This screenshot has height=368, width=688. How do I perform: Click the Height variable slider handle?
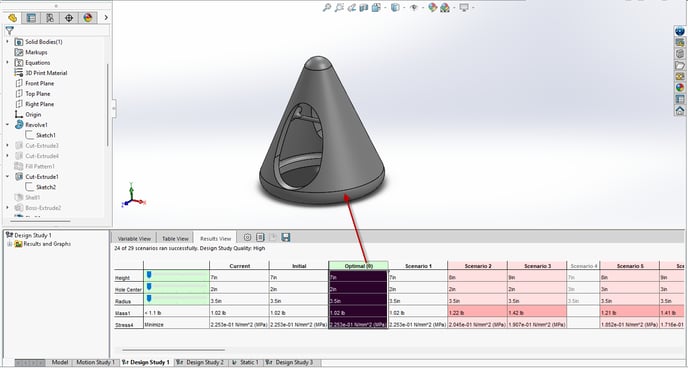[149, 274]
